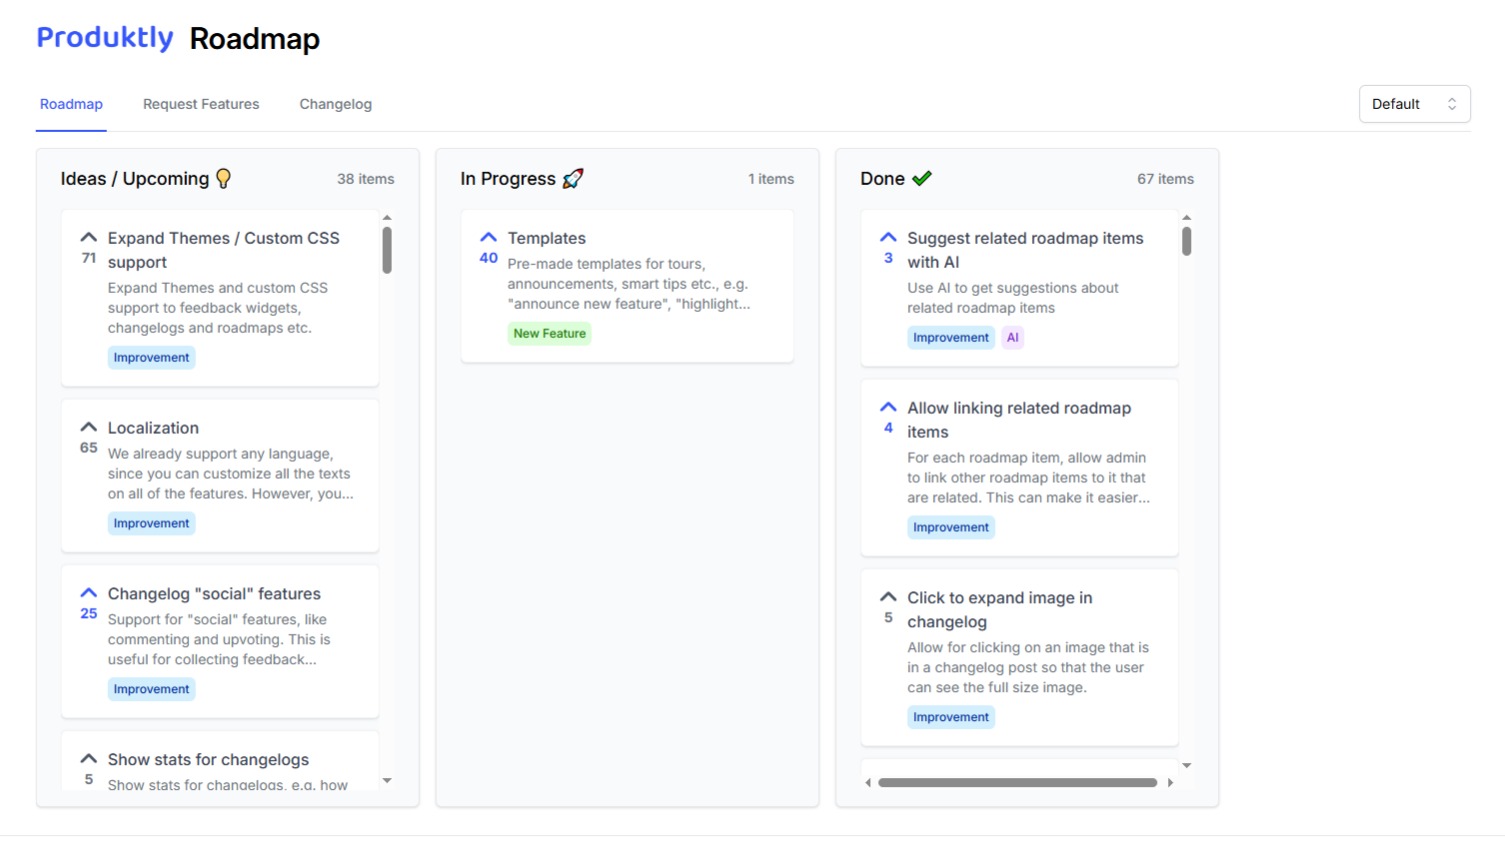Upvote the Expand Themes / Custom CSS item
Viewport: 1505px width, 846px height.
click(89, 238)
